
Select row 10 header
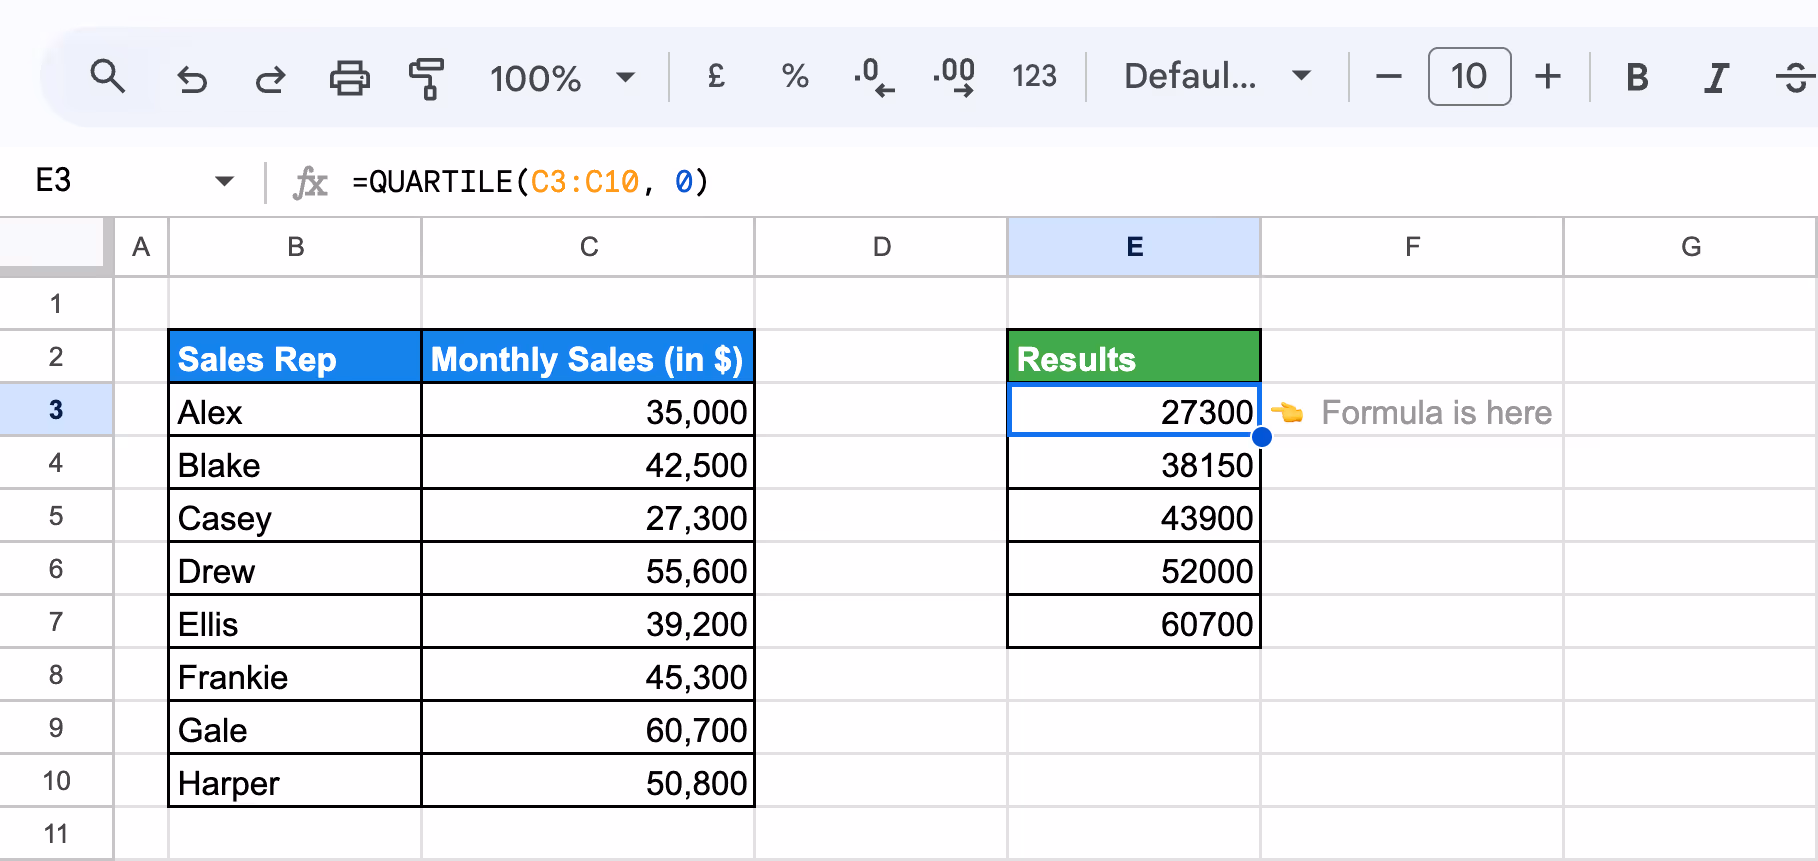56,781
